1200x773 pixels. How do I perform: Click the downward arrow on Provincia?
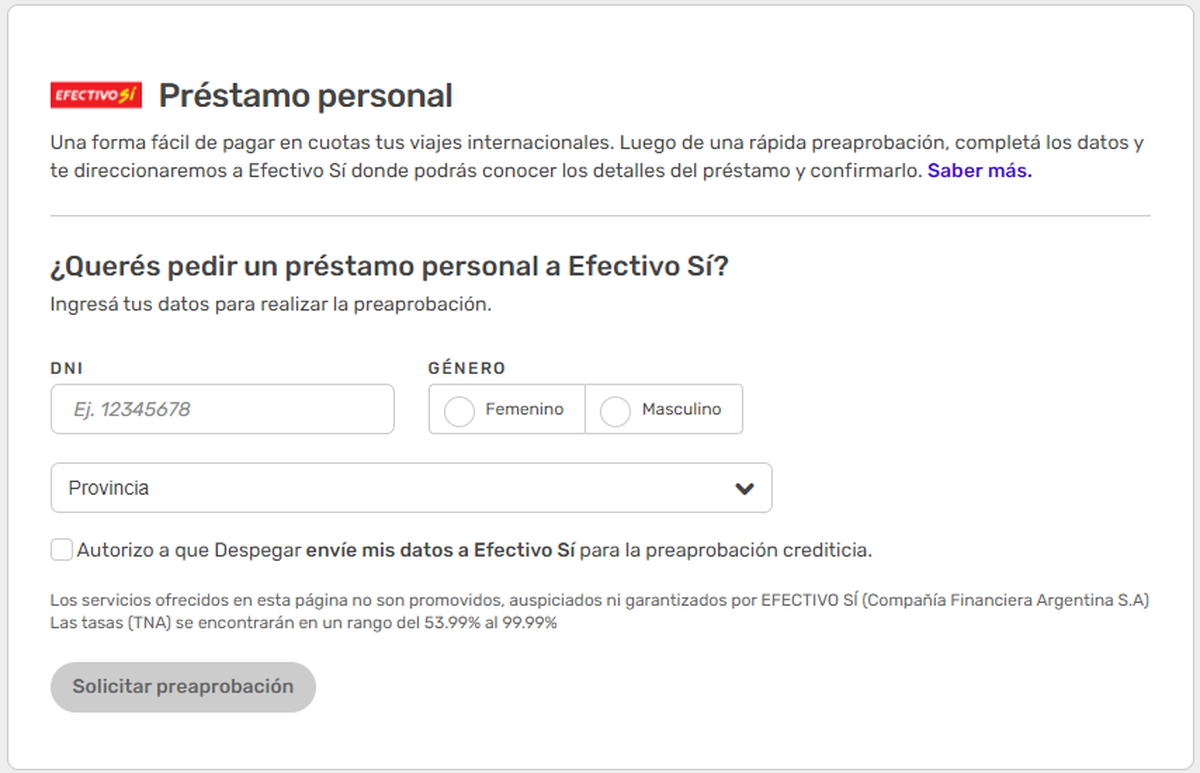(x=743, y=488)
